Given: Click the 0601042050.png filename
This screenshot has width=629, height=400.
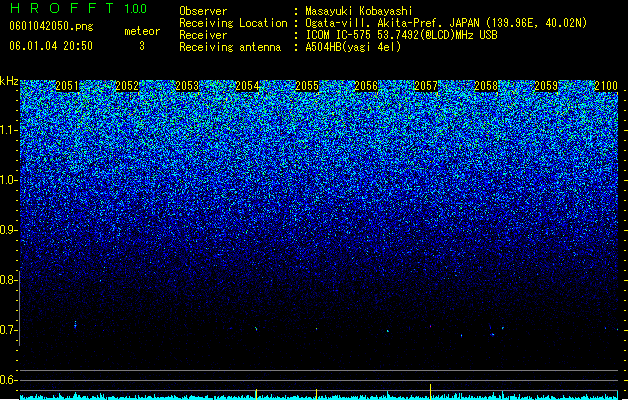Looking at the screenshot, I should coord(51,26).
